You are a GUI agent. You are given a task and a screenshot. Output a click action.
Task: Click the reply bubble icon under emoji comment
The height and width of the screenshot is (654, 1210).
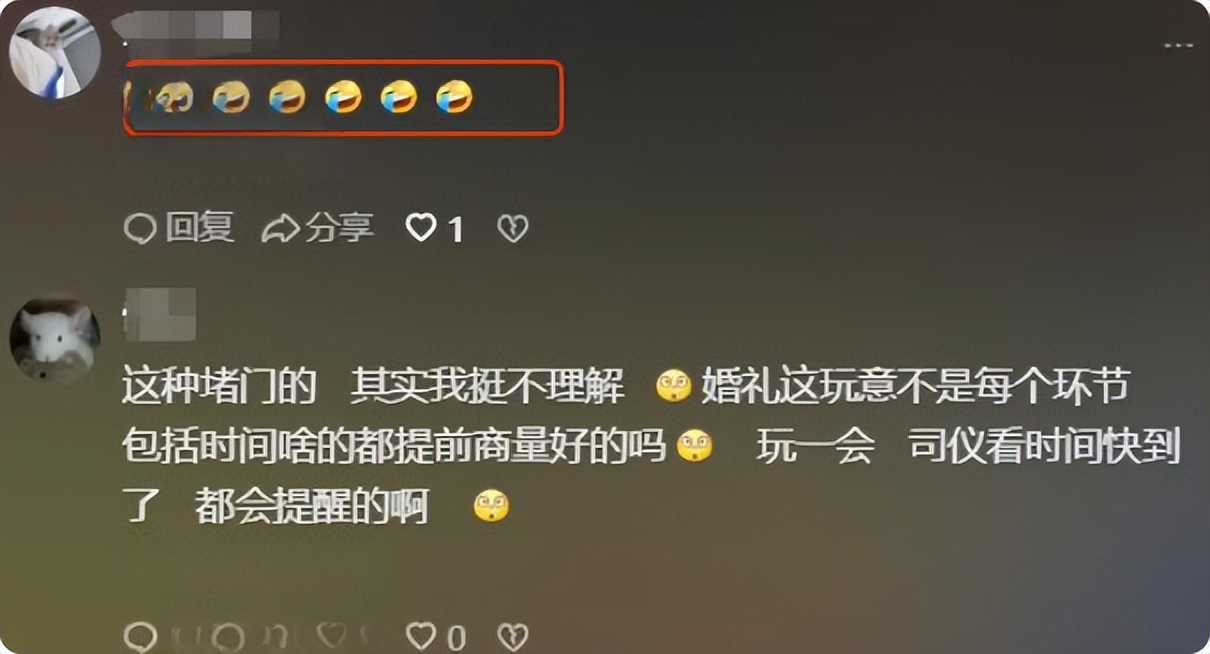pos(140,229)
